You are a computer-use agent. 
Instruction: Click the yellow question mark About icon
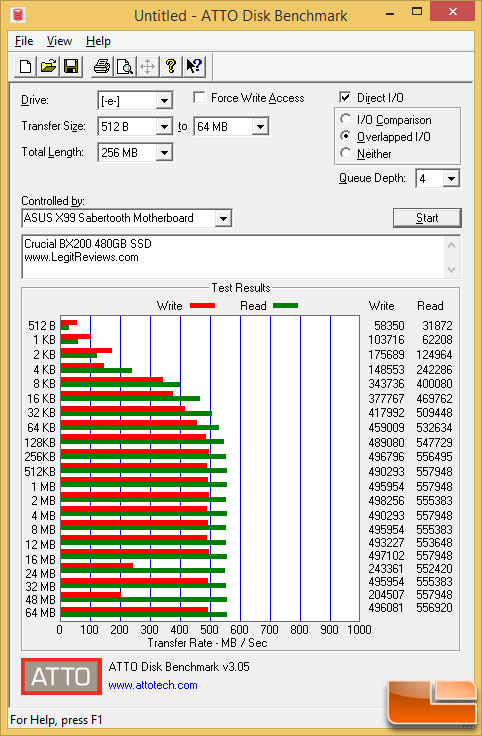[171, 66]
